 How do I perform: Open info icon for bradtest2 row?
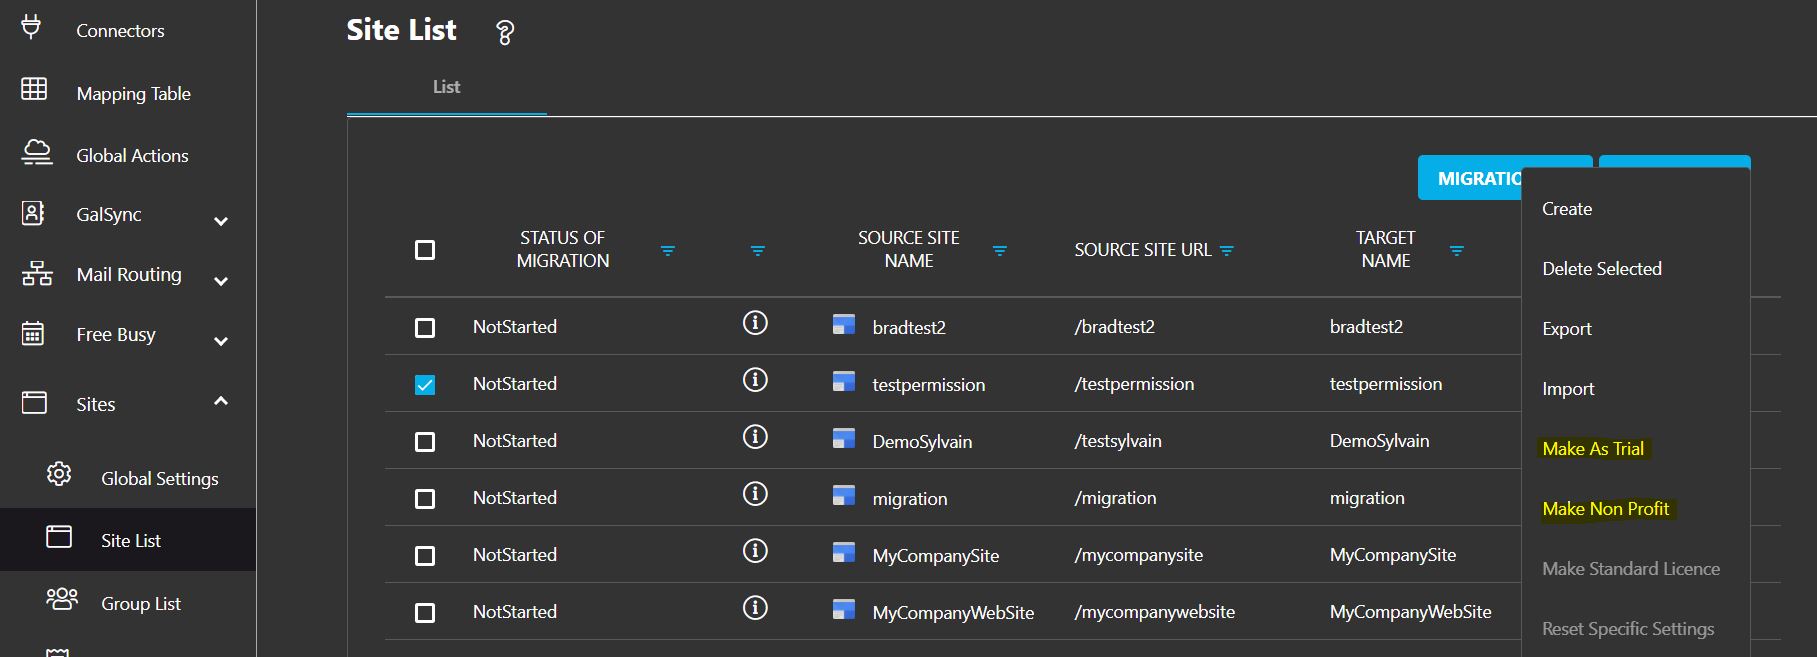pyautogui.click(x=755, y=323)
